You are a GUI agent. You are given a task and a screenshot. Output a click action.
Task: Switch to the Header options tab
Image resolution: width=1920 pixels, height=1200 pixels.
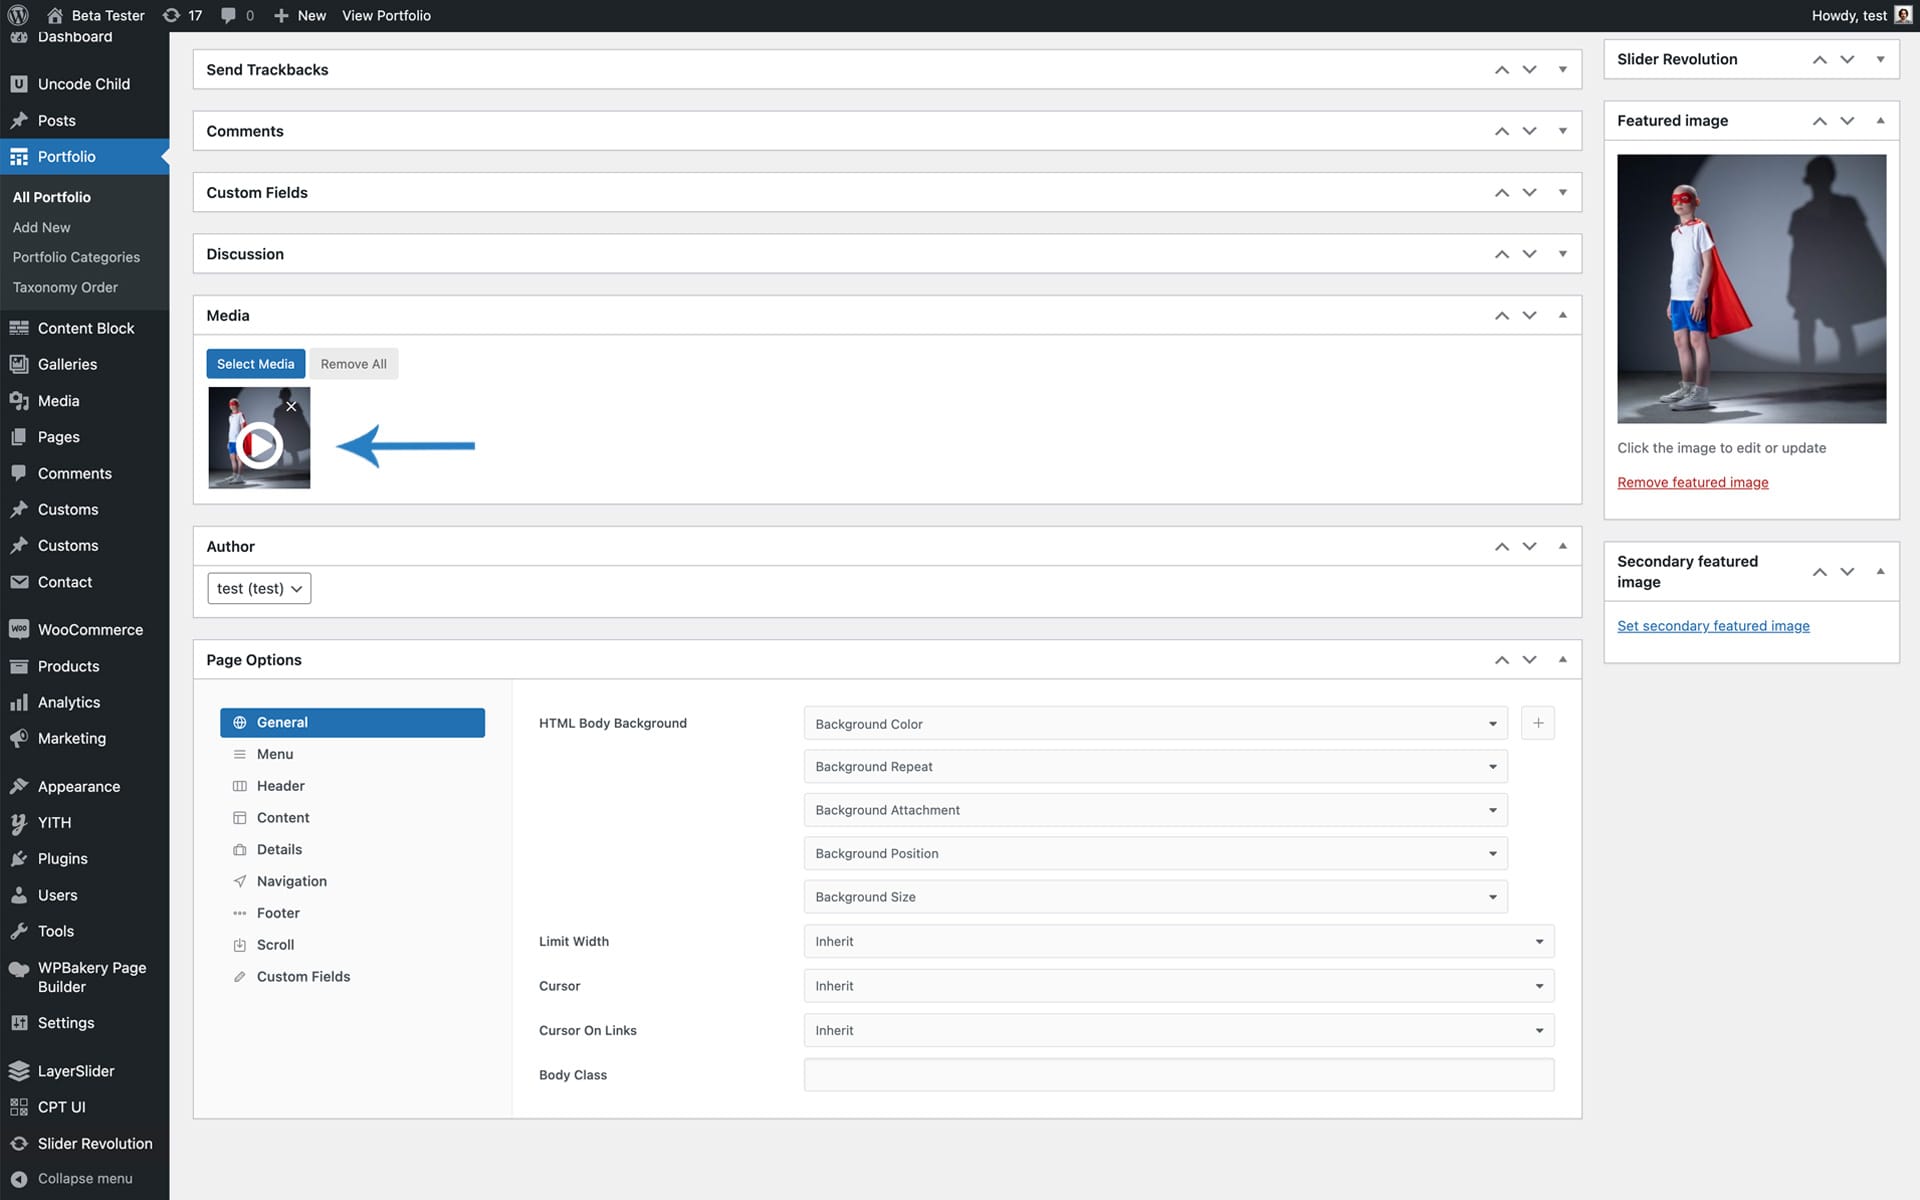click(280, 786)
